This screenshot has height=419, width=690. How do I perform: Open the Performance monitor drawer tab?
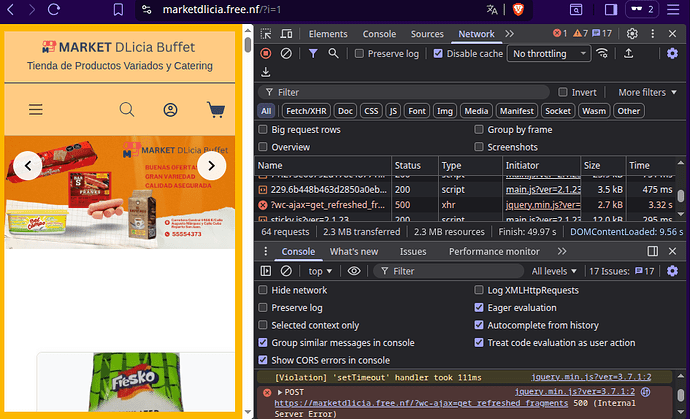pos(494,252)
